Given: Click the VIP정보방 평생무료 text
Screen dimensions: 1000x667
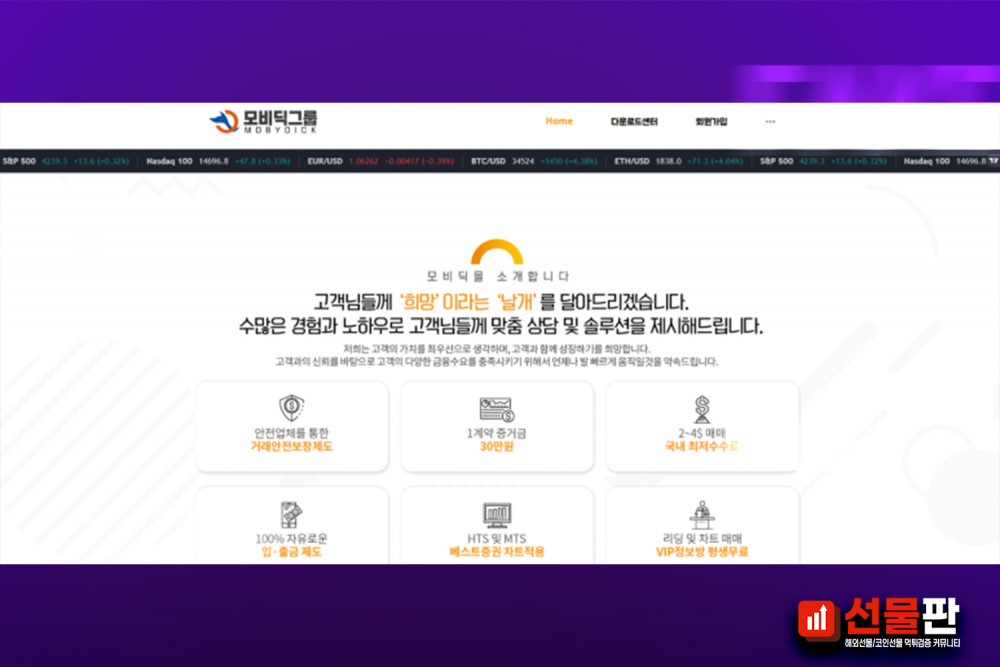Looking at the screenshot, I should pos(701,551).
